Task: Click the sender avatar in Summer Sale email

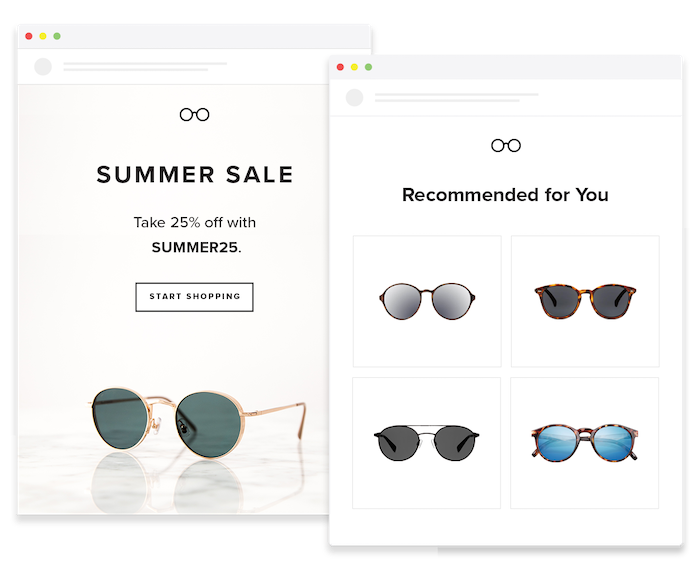Action: pos(43,67)
